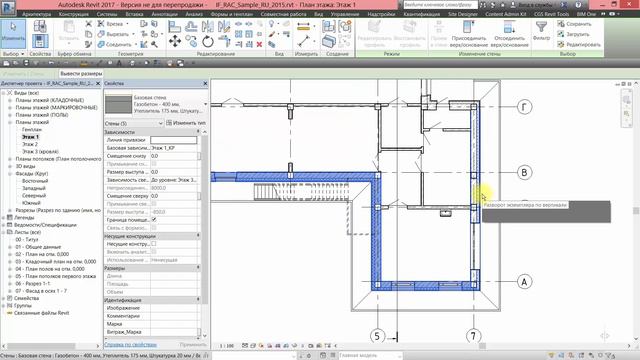The height and width of the screenshot is (360, 640).
Task: Click grid bubble Г in the drawing
Action: click(524, 107)
